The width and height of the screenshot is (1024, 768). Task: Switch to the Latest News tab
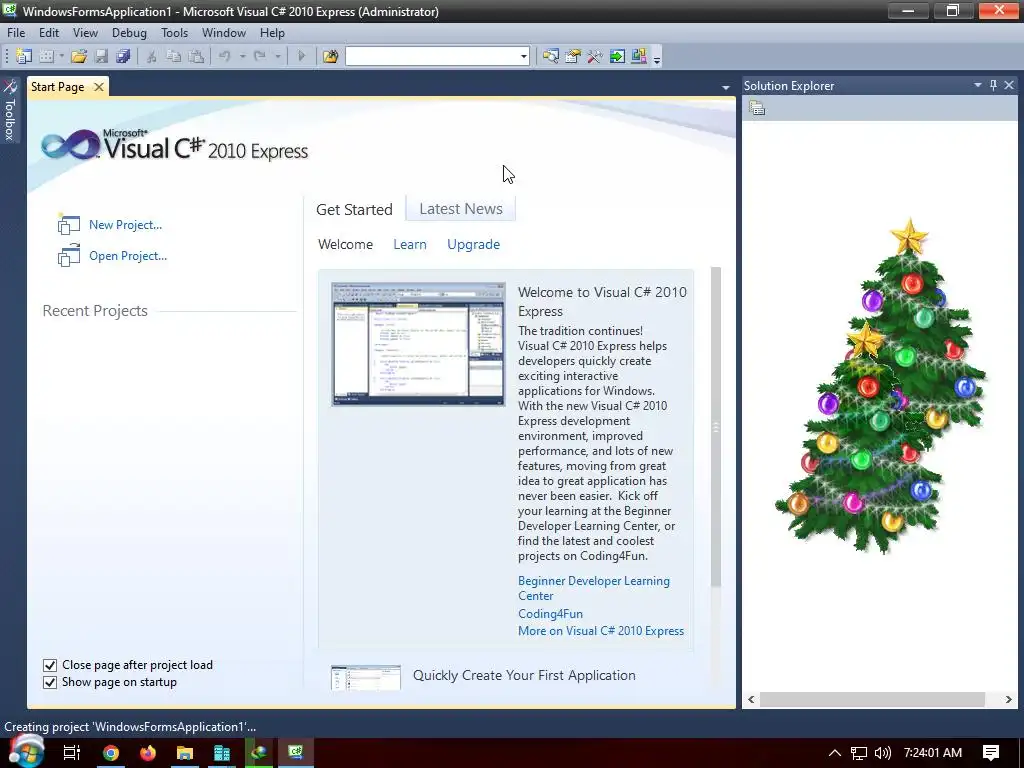(x=460, y=209)
